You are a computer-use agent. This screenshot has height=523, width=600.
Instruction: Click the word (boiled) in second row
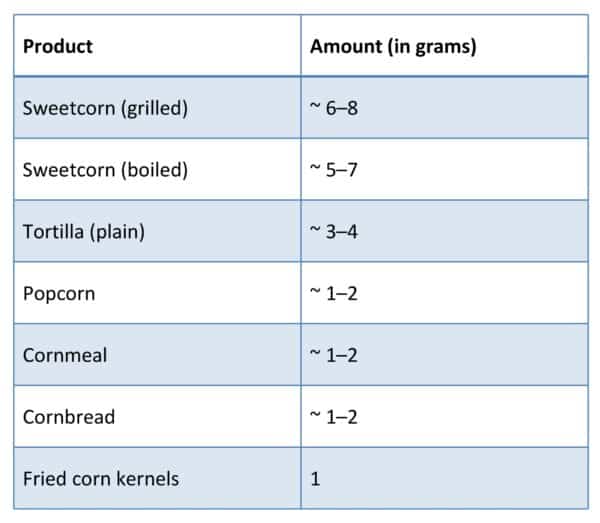point(155,170)
